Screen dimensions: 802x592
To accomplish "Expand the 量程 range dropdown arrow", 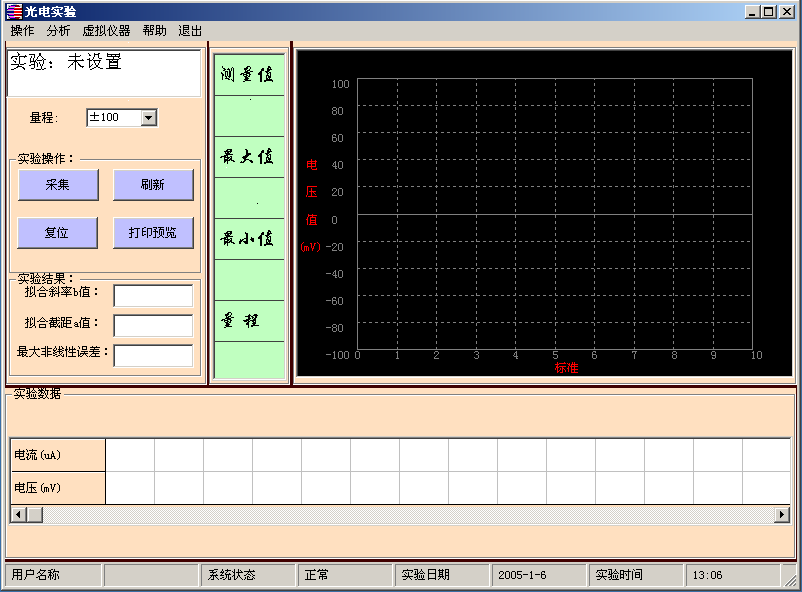I will point(149,118).
